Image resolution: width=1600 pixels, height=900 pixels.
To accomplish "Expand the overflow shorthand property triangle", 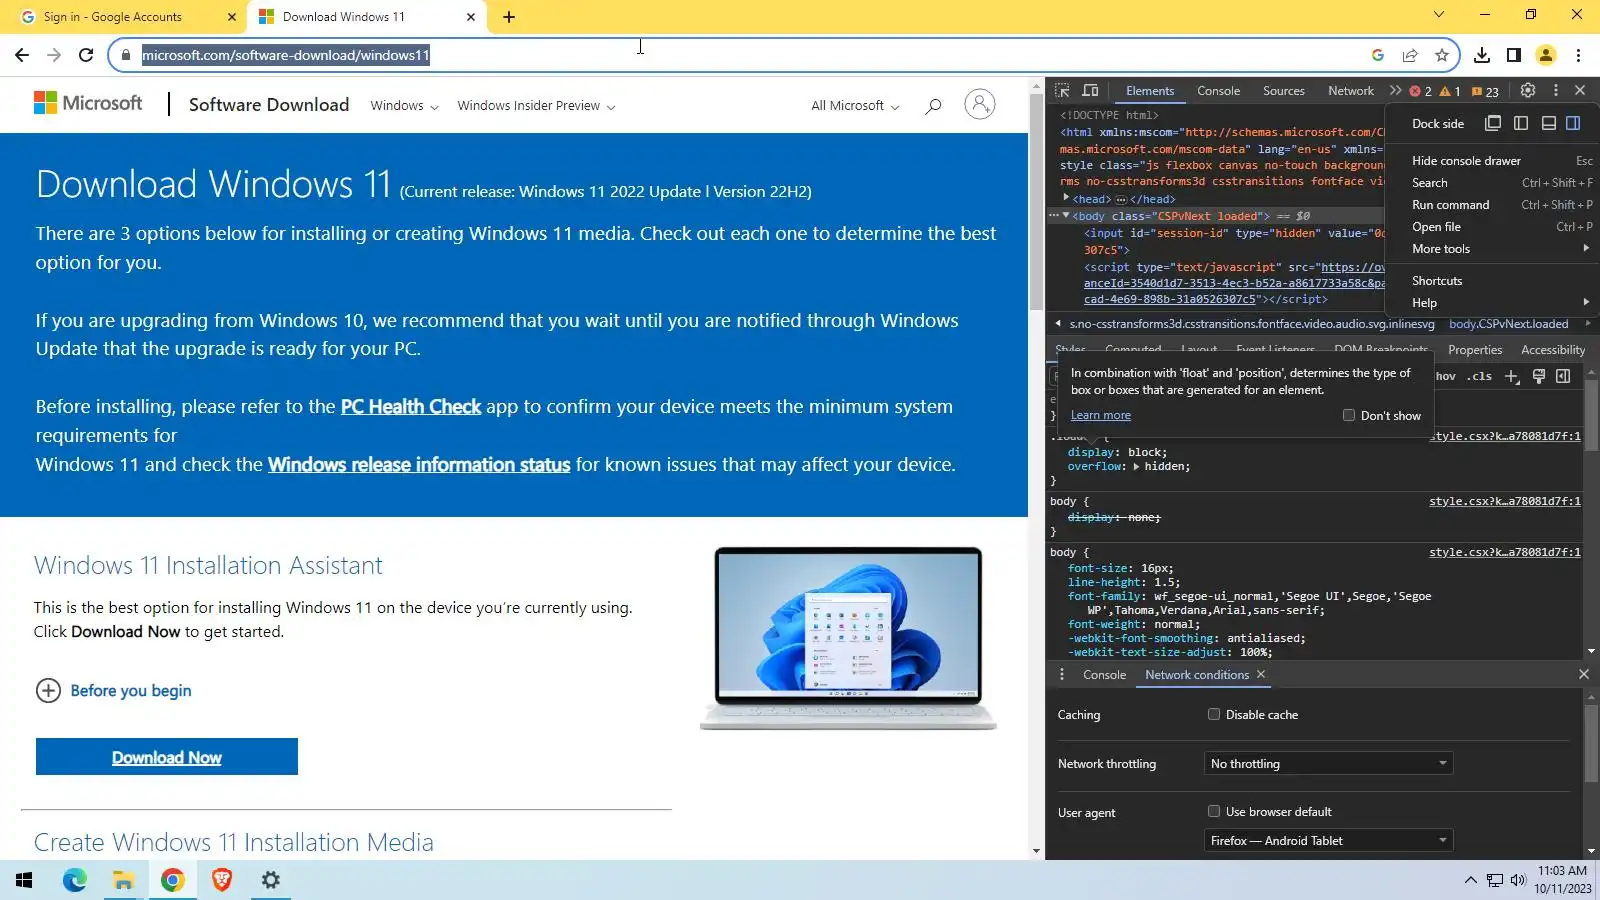I will (x=1136, y=467).
